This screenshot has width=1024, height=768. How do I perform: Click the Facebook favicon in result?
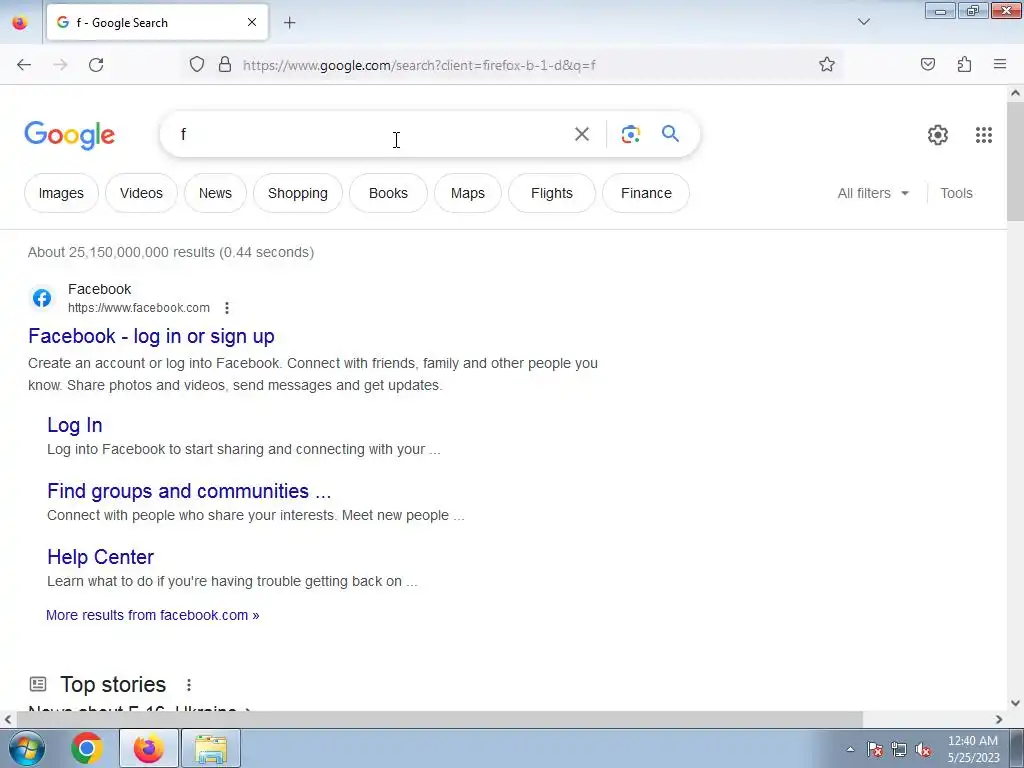click(42, 298)
